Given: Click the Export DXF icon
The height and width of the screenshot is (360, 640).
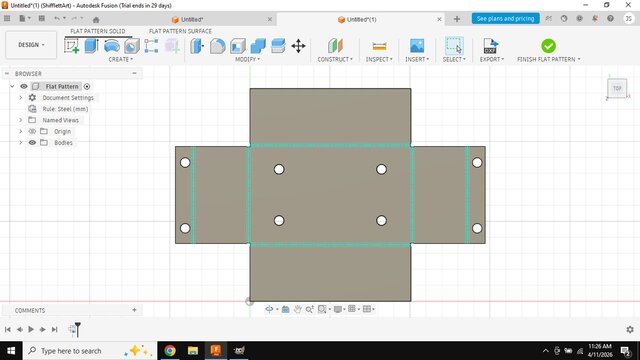Looking at the screenshot, I should click(x=491, y=46).
